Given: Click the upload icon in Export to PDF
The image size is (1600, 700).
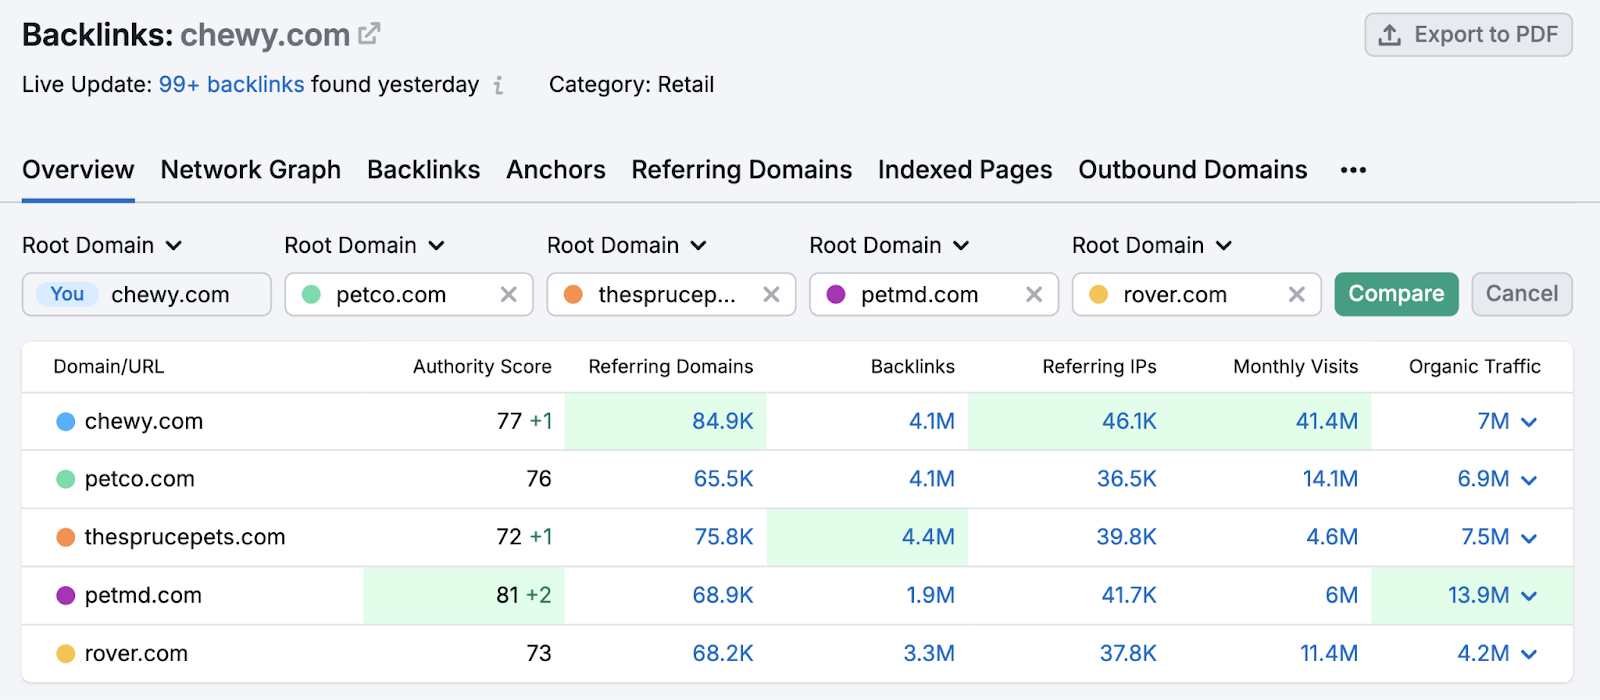Looking at the screenshot, I should click(x=1389, y=35).
